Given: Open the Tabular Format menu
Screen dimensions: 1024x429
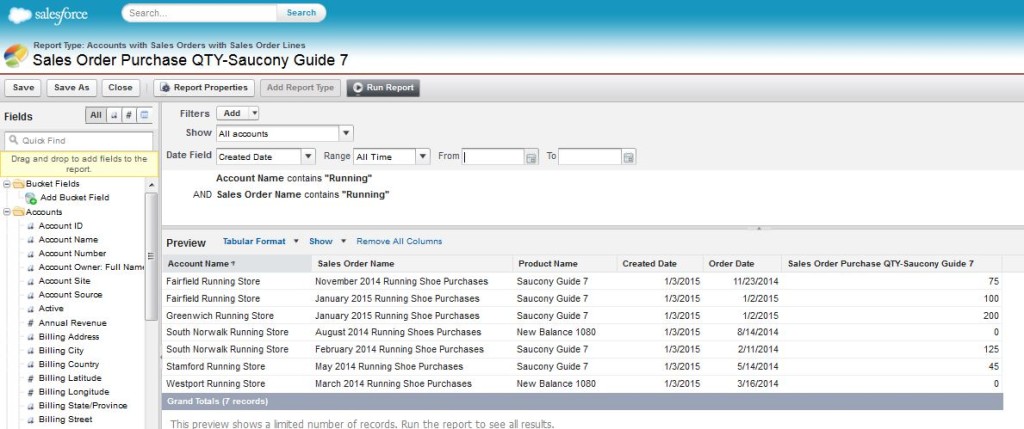Looking at the screenshot, I should [x=260, y=241].
